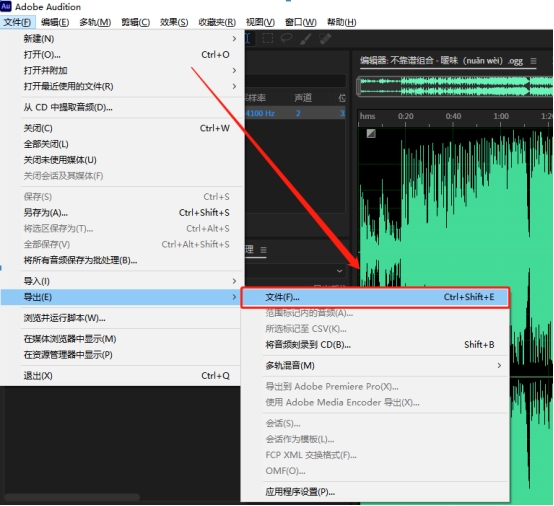The height and width of the screenshot is (506, 554).
Task: Select 应用程序设置(P)... in Export submenu
Action: (376, 492)
